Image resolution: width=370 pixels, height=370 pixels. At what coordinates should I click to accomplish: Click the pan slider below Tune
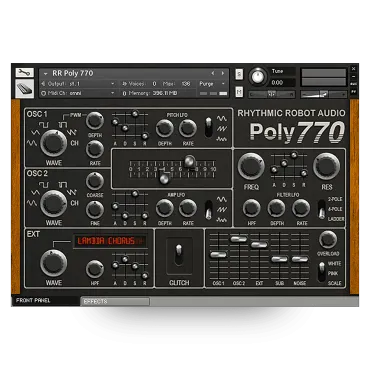(272, 94)
